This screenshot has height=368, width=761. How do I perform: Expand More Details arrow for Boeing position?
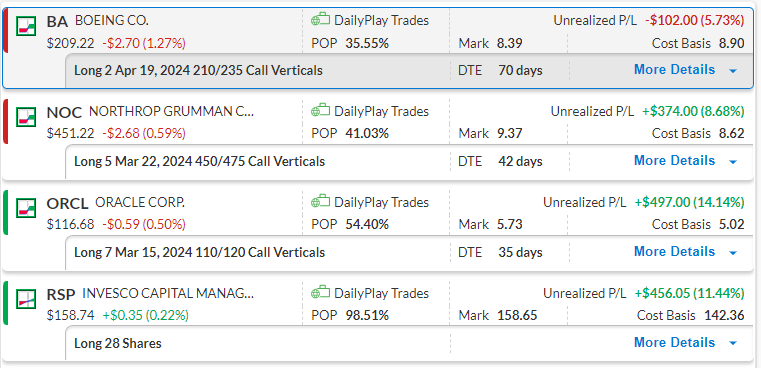(x=733, y=71)
